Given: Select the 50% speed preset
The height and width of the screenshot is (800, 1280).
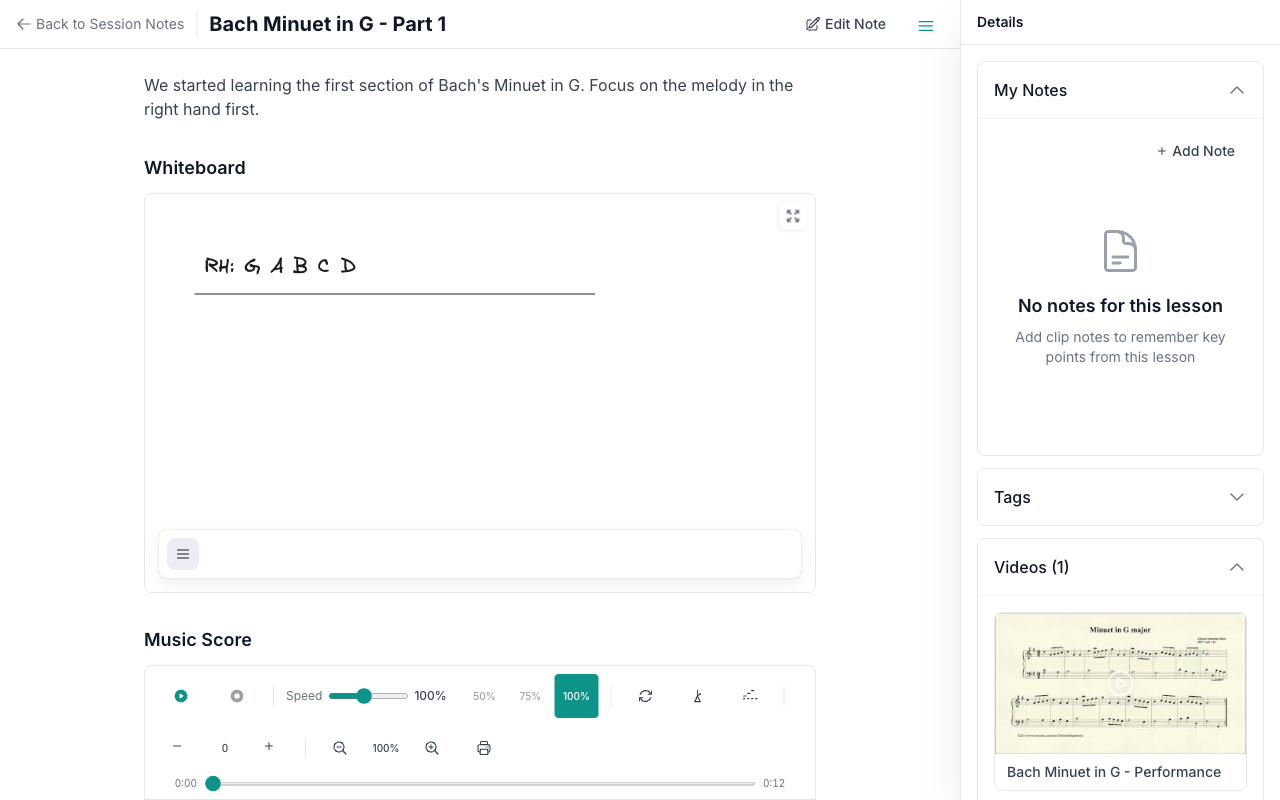Looking at the screenshot, I should 484,696.
